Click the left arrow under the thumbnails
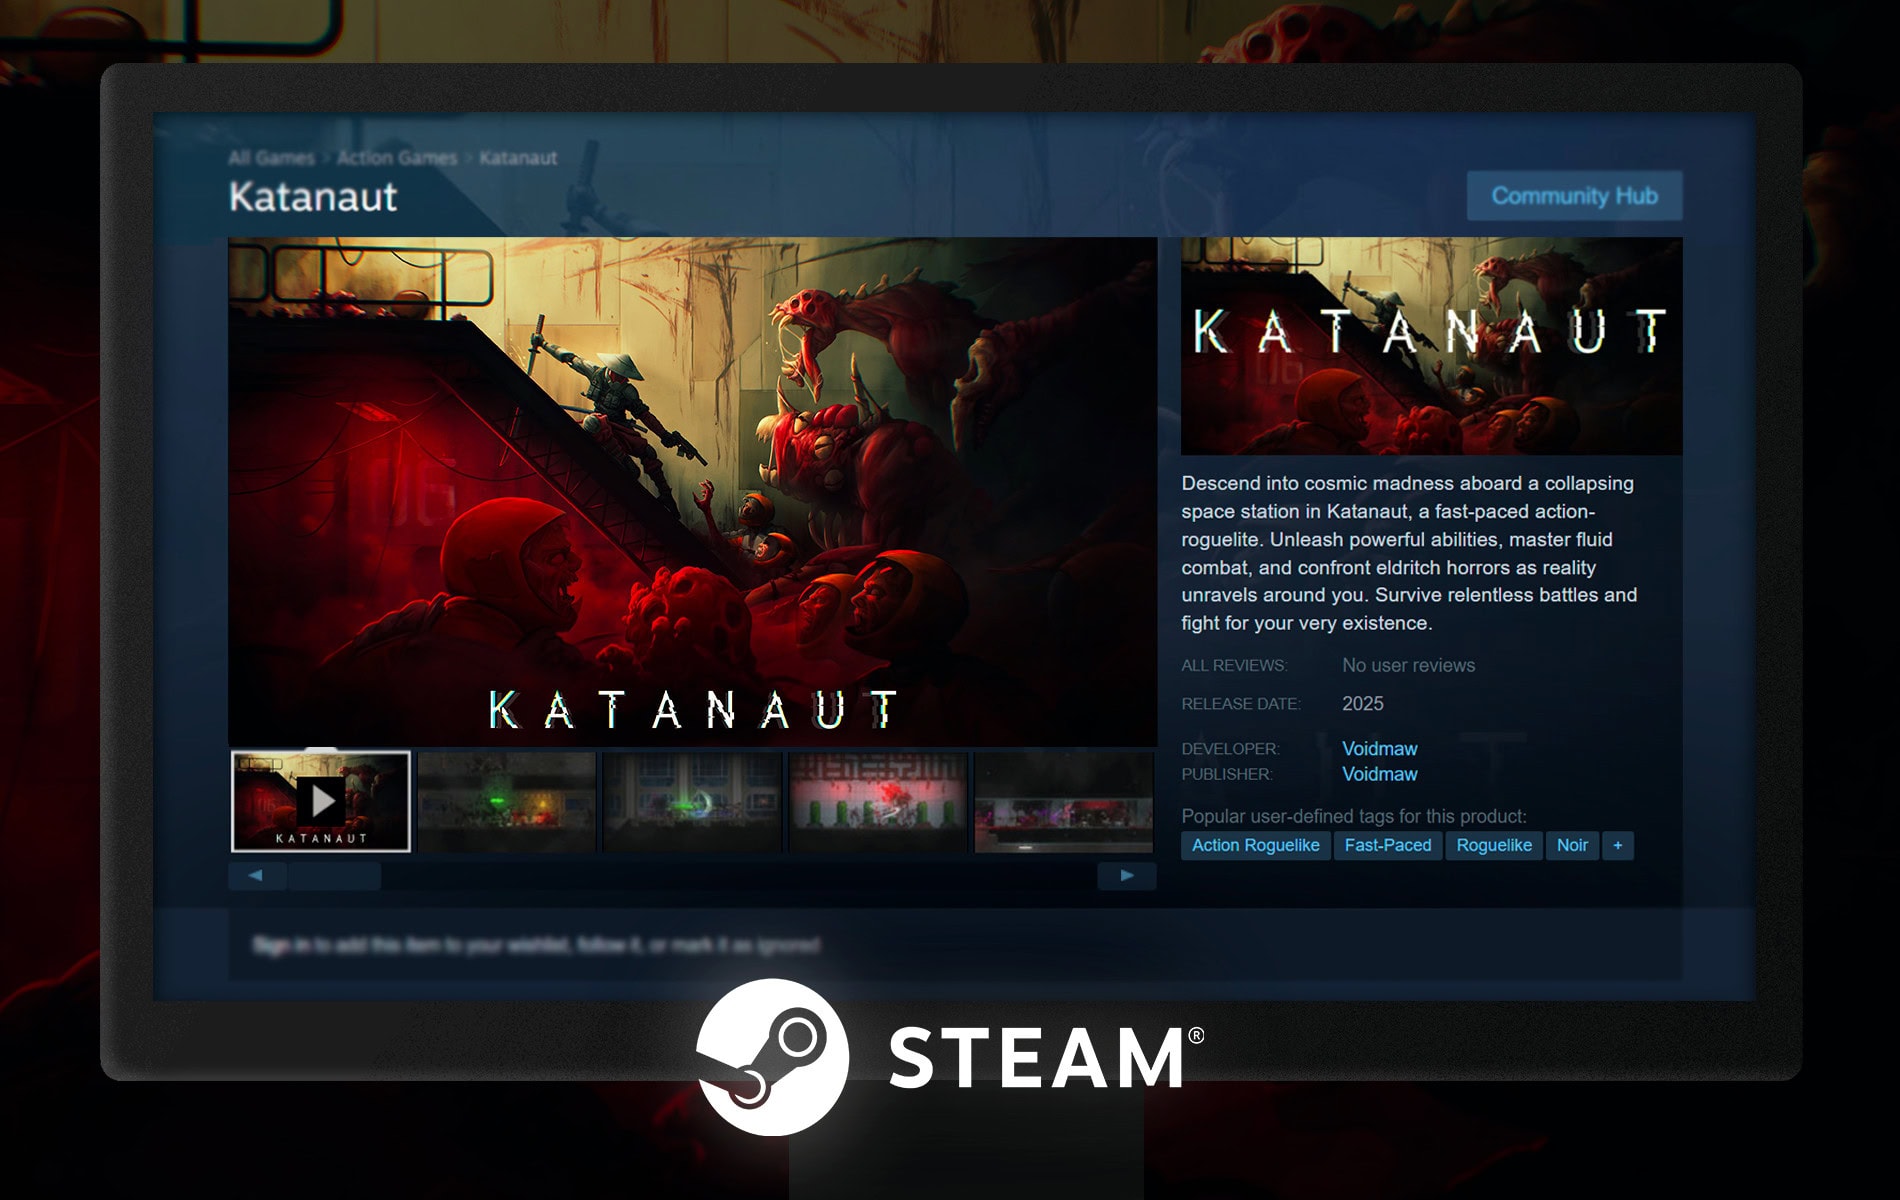Viewport: 1900px width, 1200px height. point(257,876)
